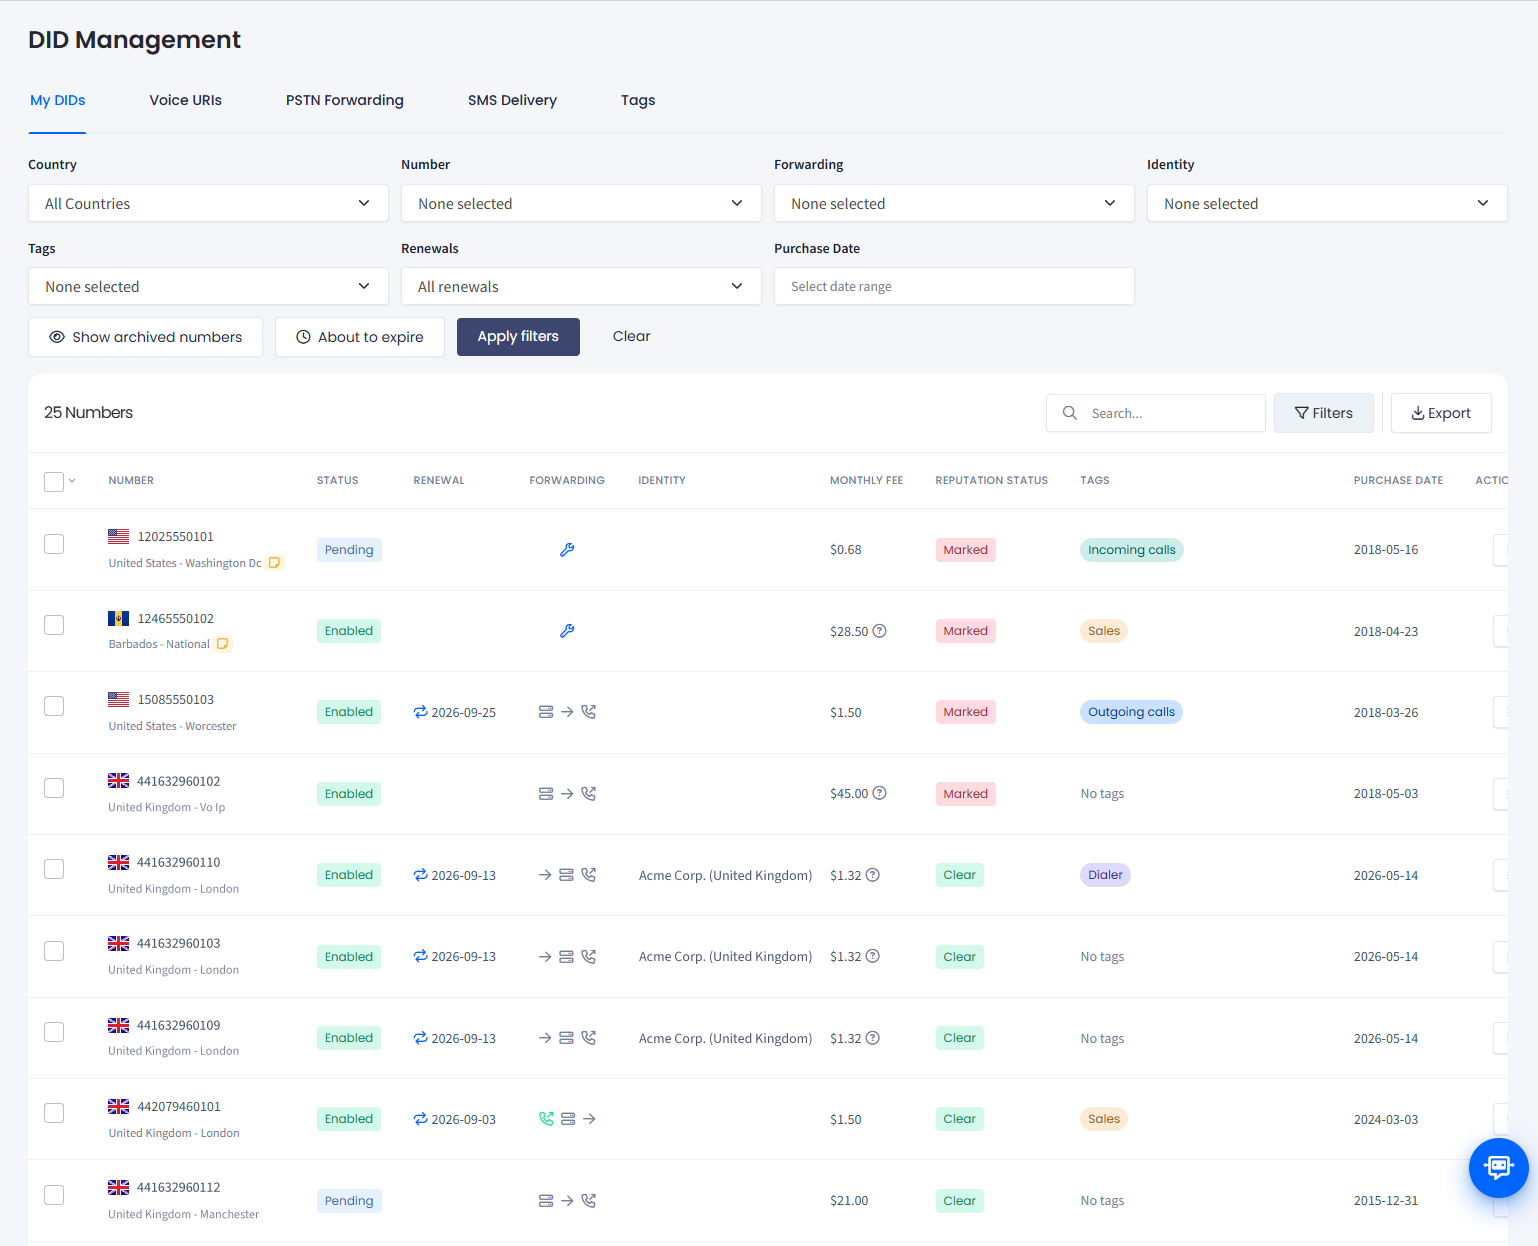The height and width of the screenshot is (1246, 1538).
Task: Click forwarding icons for 441632960102
Action: 567,794
